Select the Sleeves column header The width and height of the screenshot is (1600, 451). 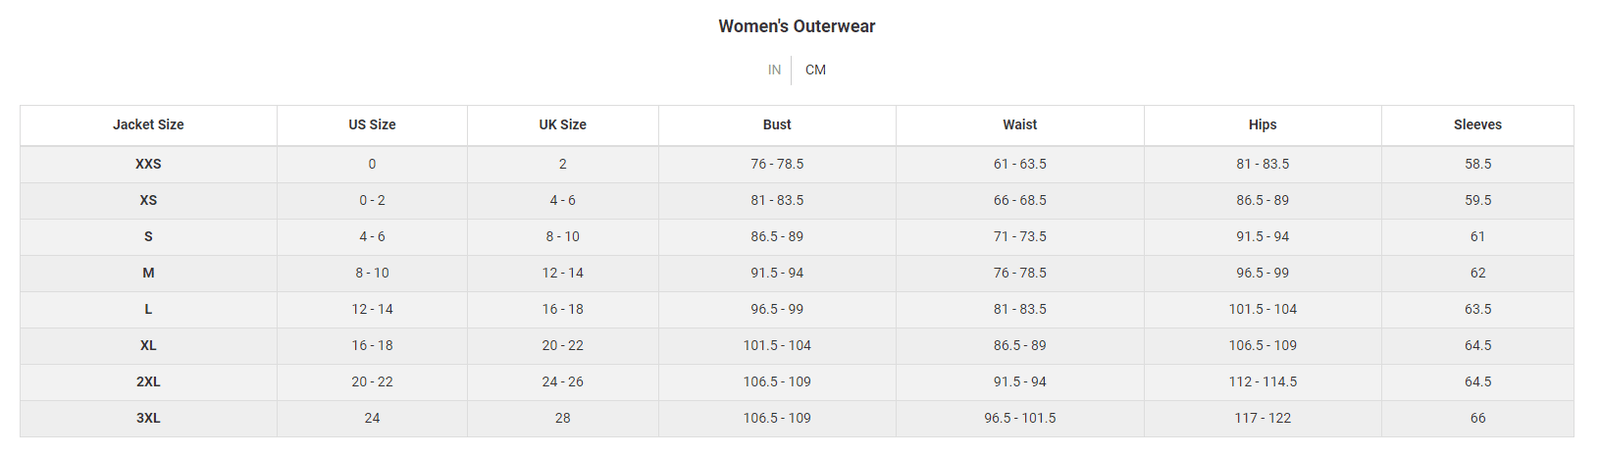[1478, 125]
